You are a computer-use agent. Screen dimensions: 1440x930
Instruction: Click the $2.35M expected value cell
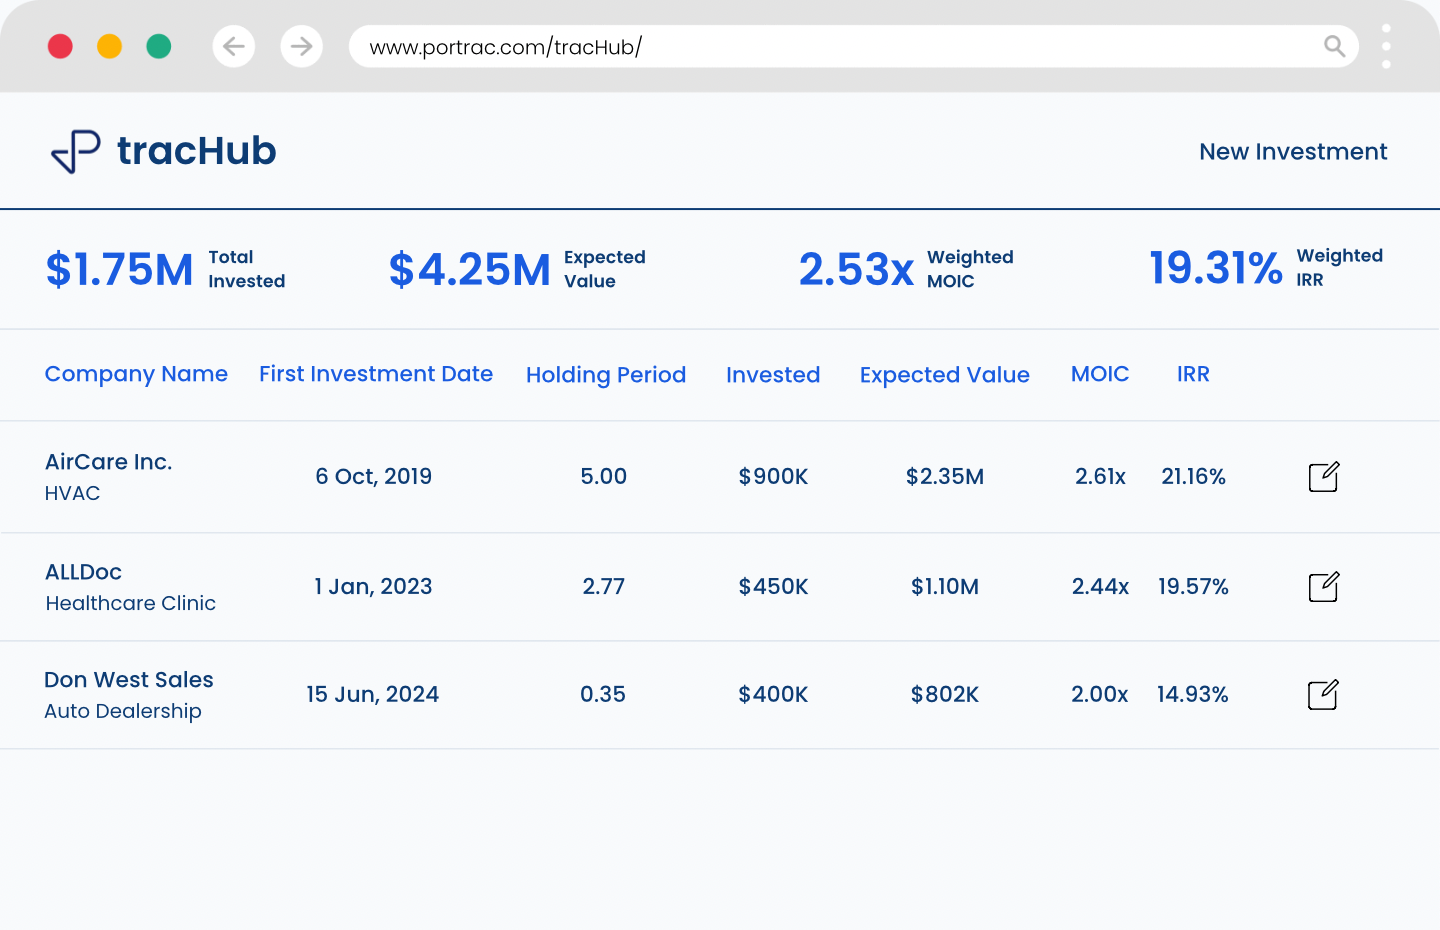pyautogui.click(x=945, y=477)
